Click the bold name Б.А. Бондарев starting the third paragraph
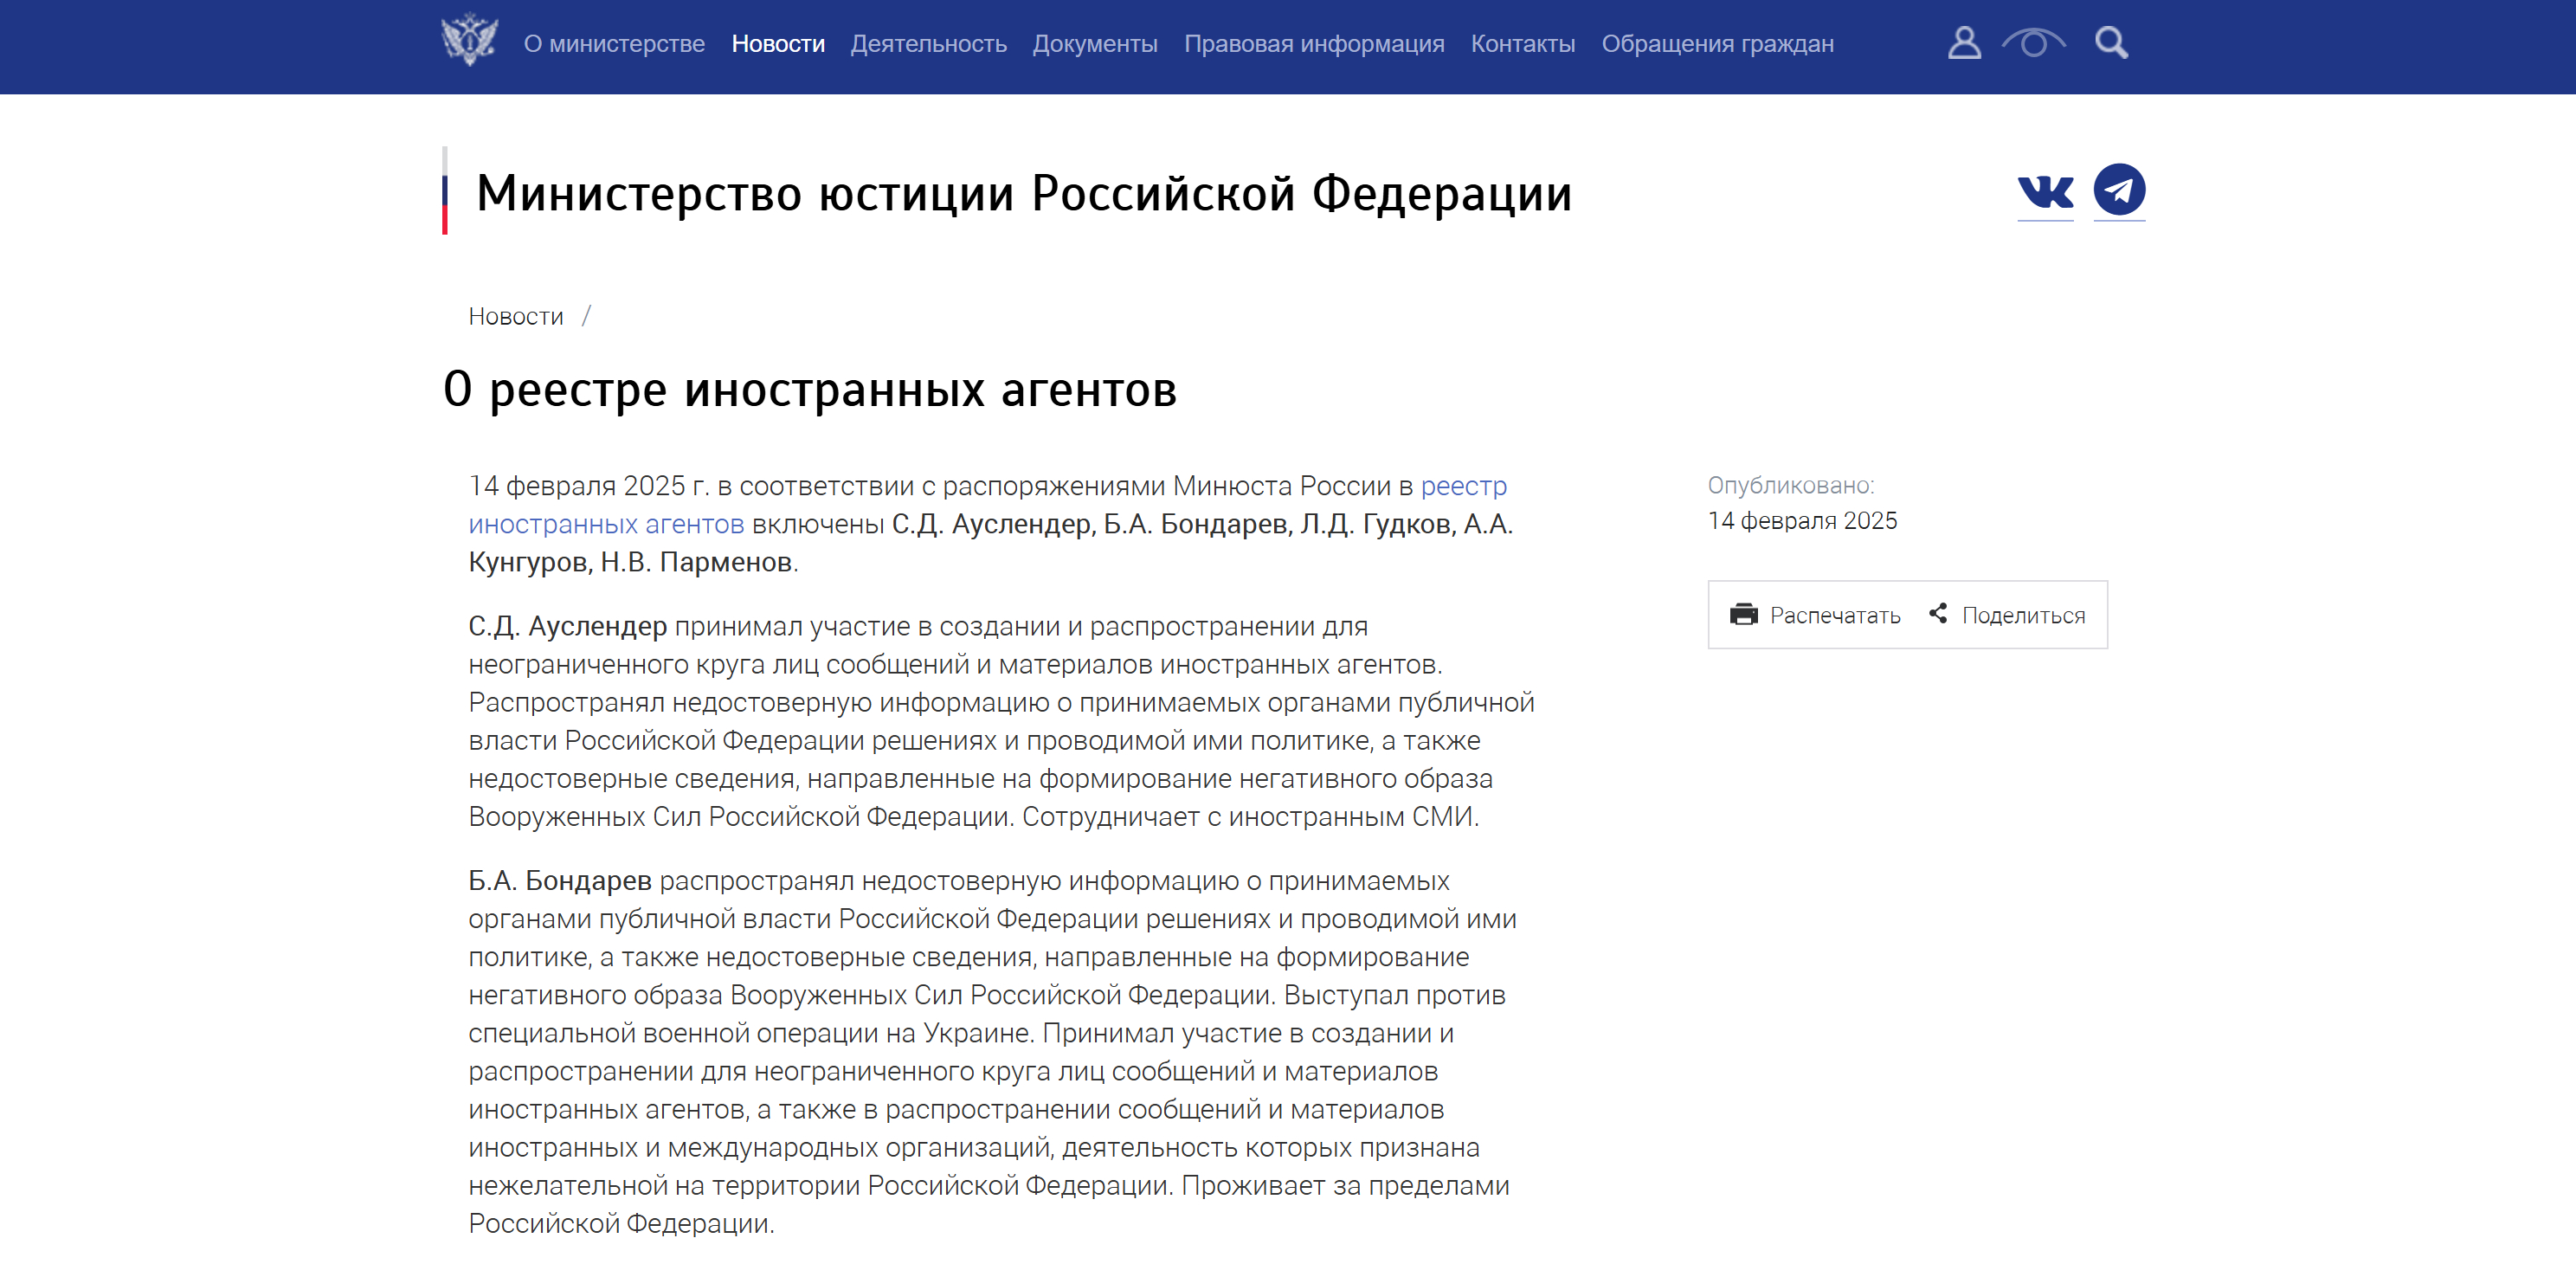 pyautogui.click(x=559, y=881)
